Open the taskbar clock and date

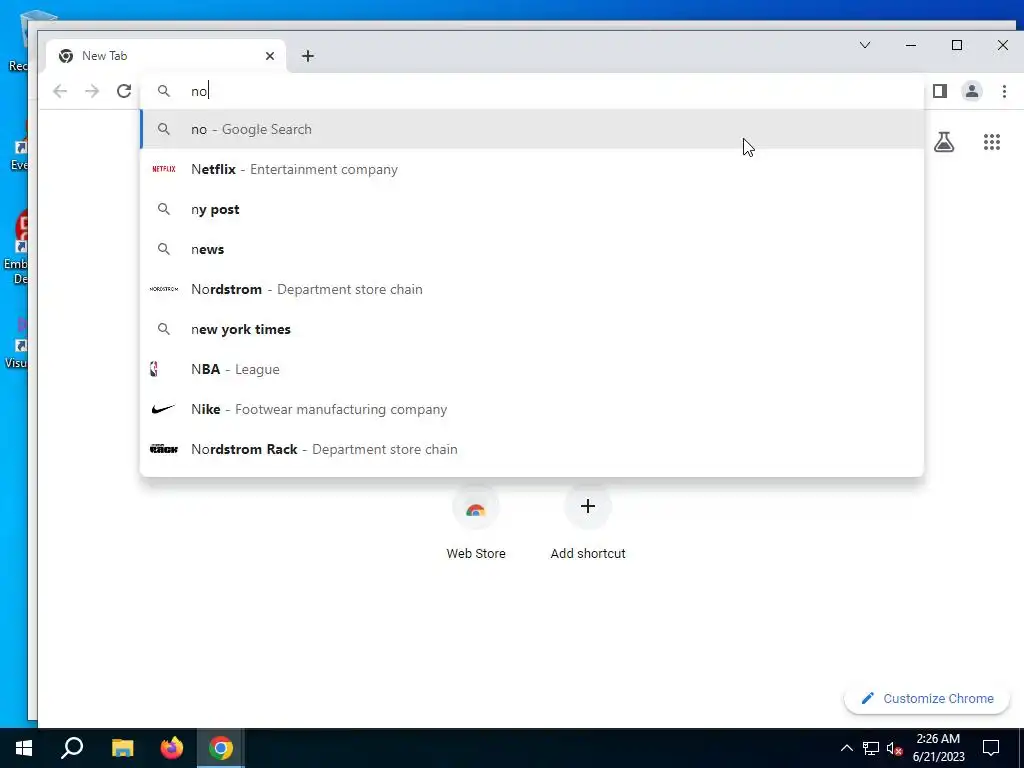point(938,748)
